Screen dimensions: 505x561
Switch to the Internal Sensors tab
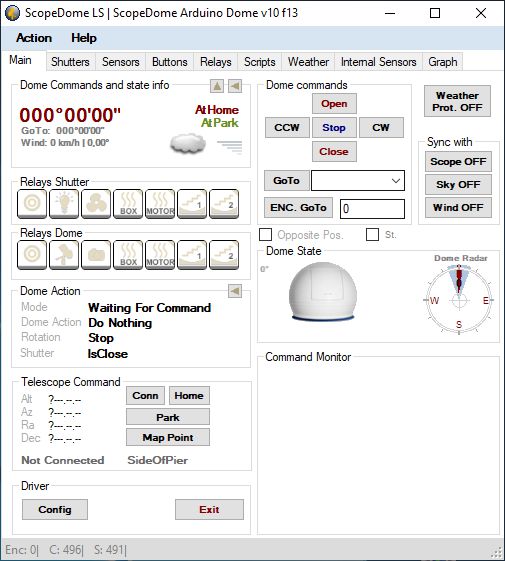[379, 62]
